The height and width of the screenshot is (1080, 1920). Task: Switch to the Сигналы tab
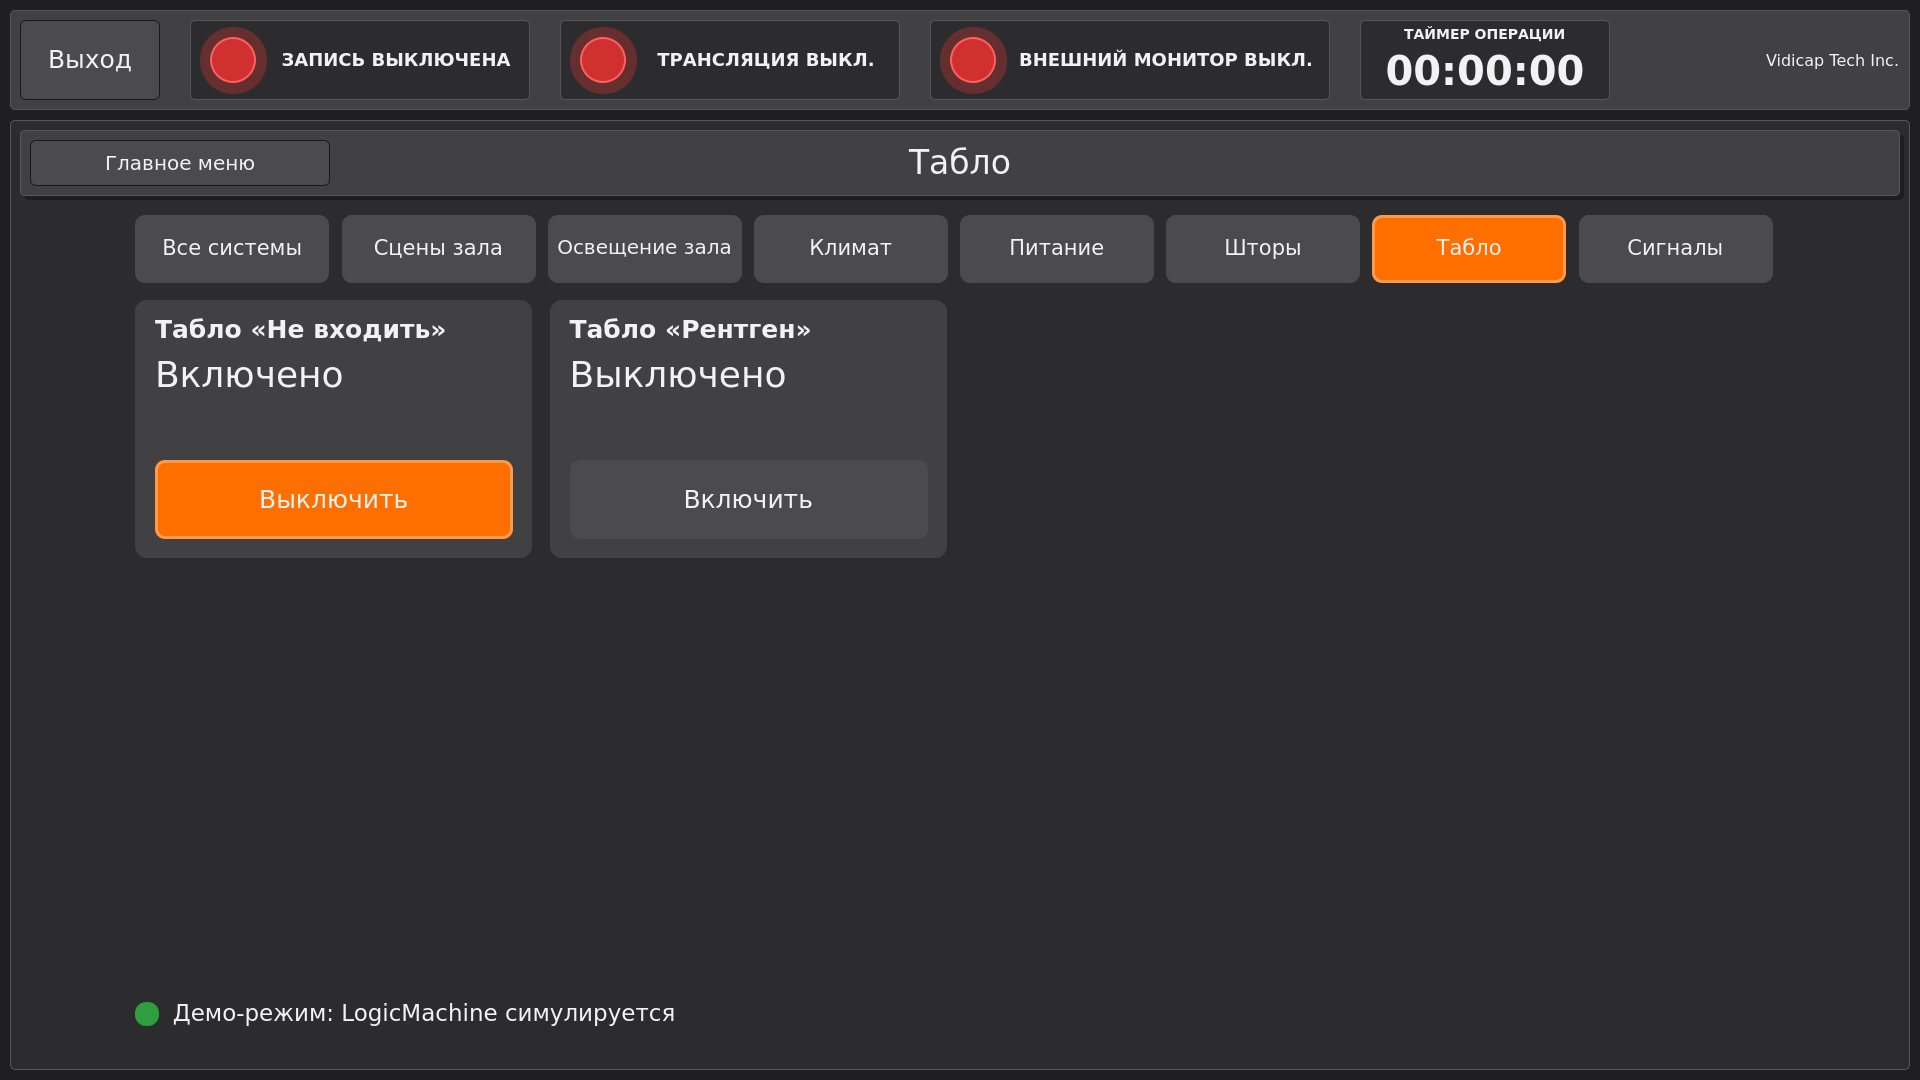[1675, 248]
